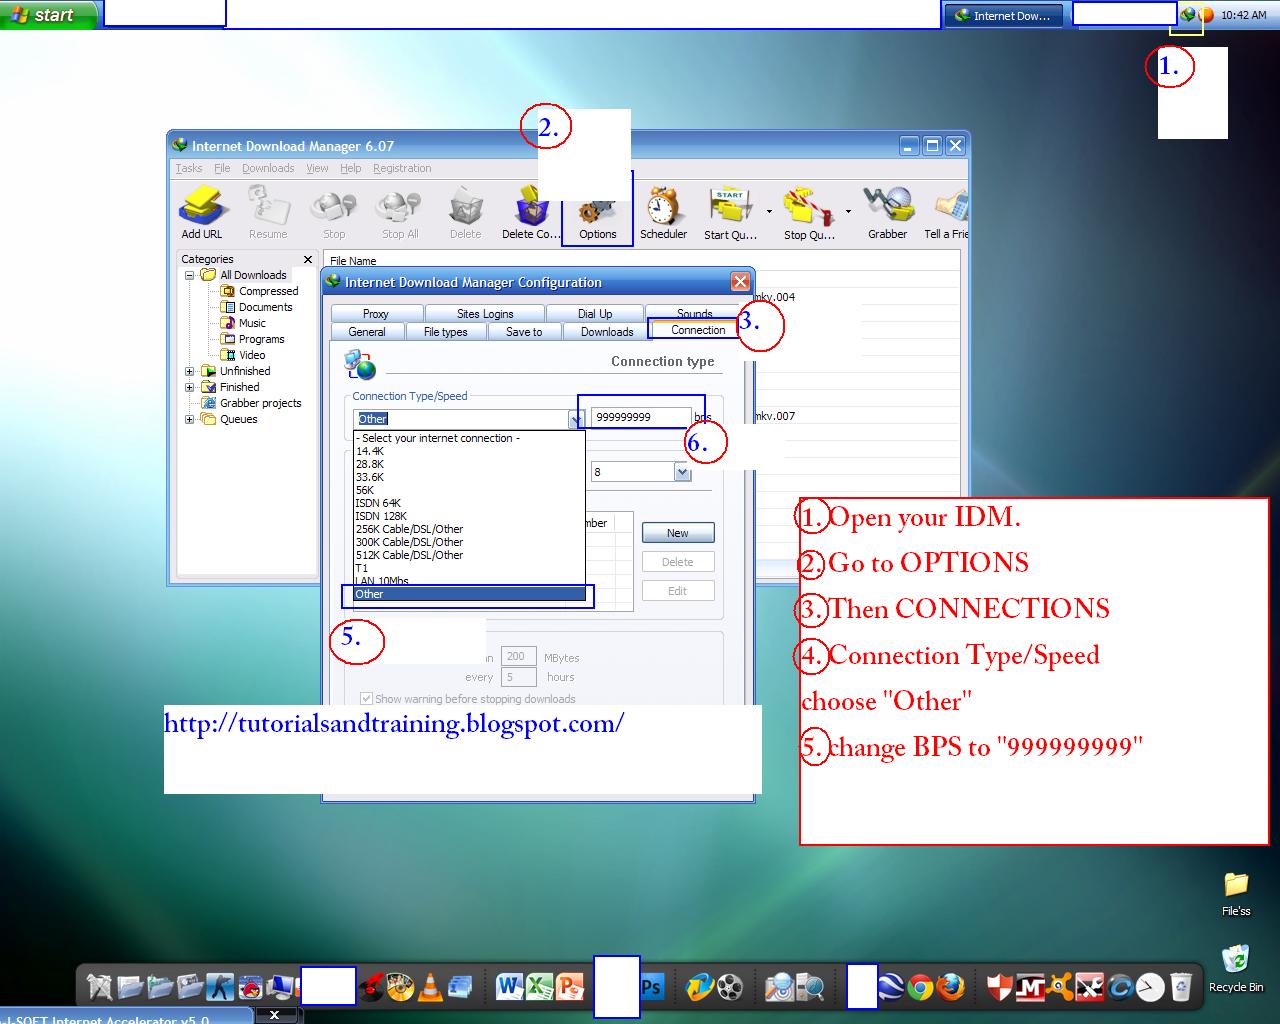Switch to the Dial Up tab
The height and width of the screenshot is (1024, 1280).
[595, 314]
